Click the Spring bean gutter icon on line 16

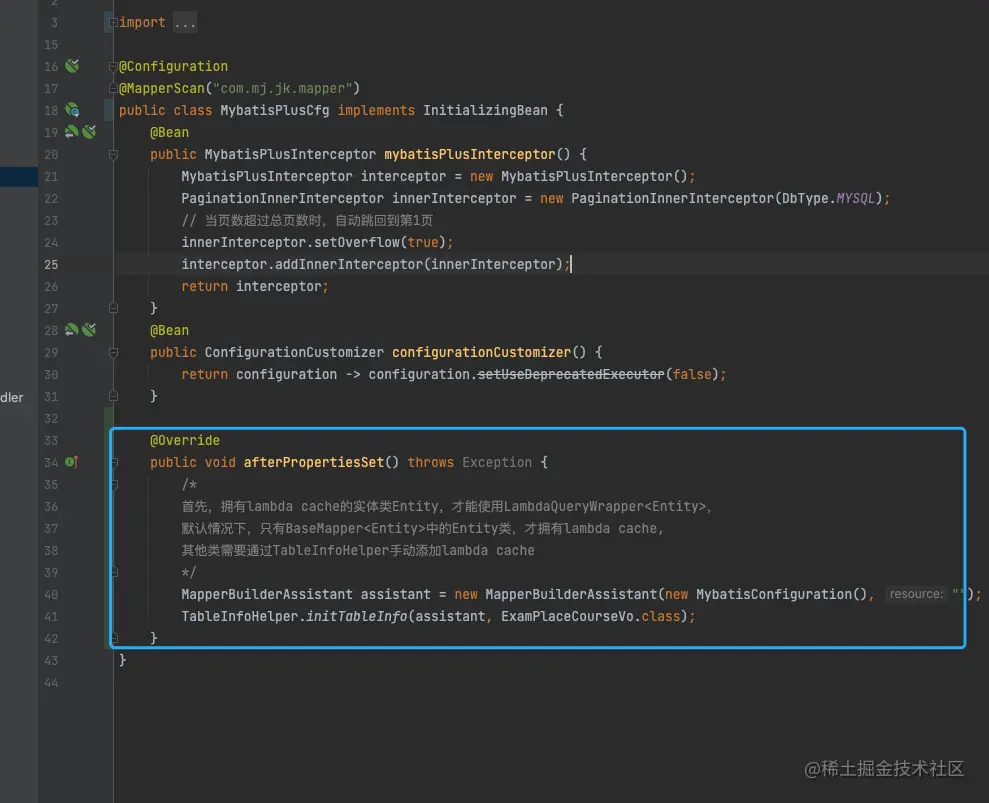[72, 66]
